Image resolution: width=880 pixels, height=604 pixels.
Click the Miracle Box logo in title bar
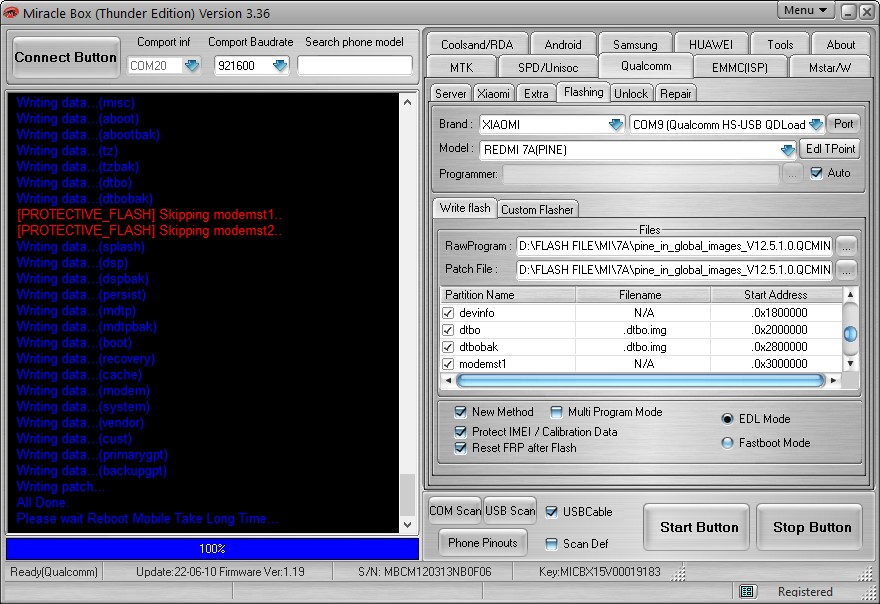point(11,11)
